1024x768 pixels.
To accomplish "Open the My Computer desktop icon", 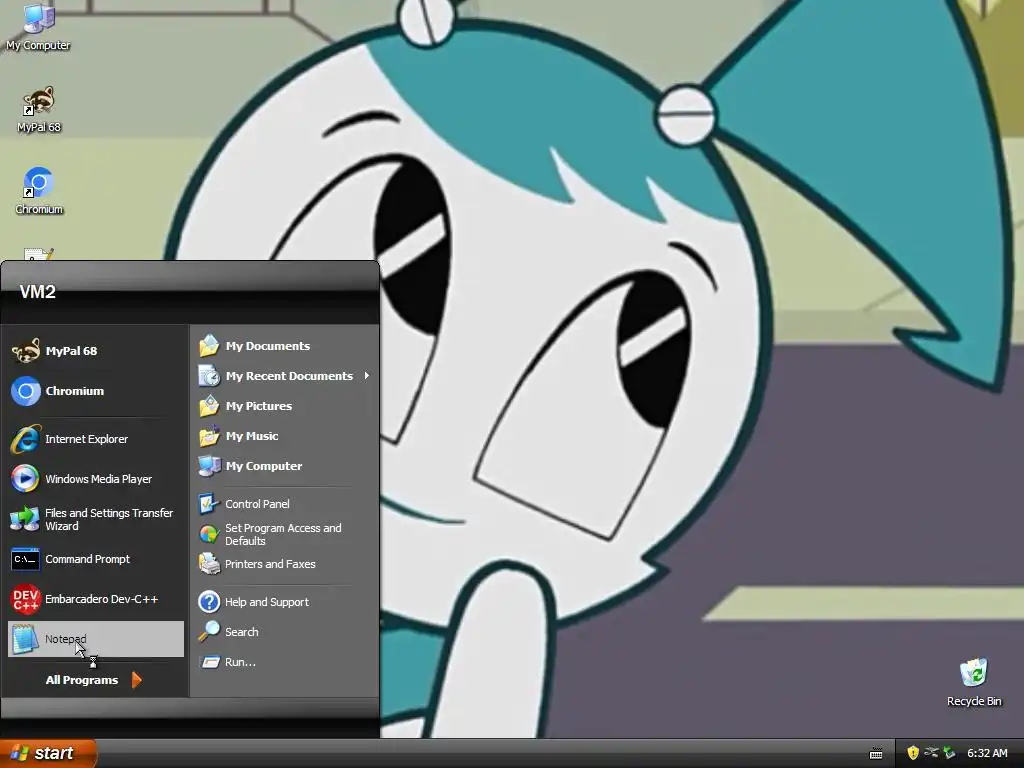I will pos(38,26).
